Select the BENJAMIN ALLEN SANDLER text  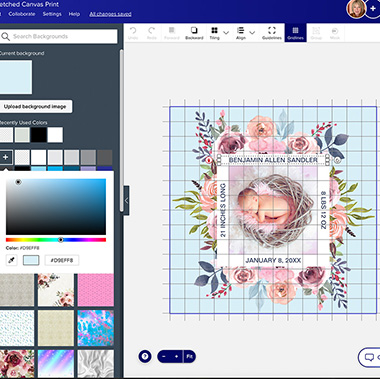pyautogui.click(x=273, y=160)
